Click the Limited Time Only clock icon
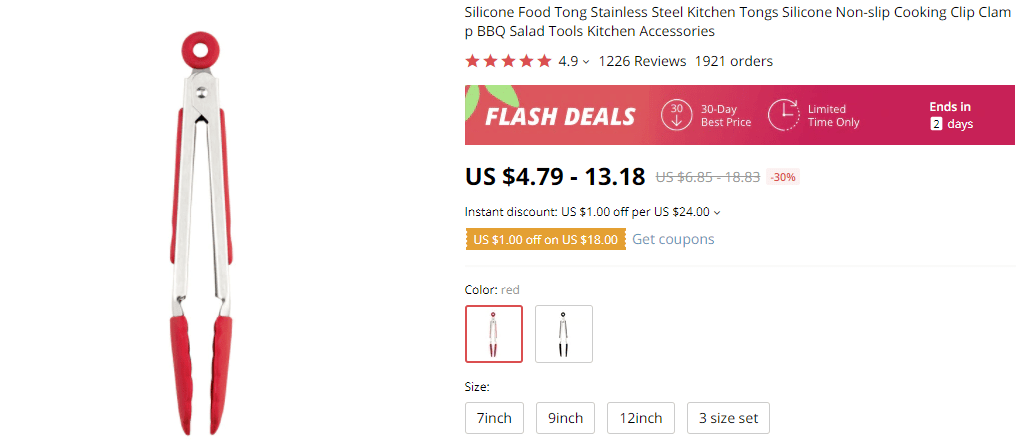 click(x=784, y=115)
